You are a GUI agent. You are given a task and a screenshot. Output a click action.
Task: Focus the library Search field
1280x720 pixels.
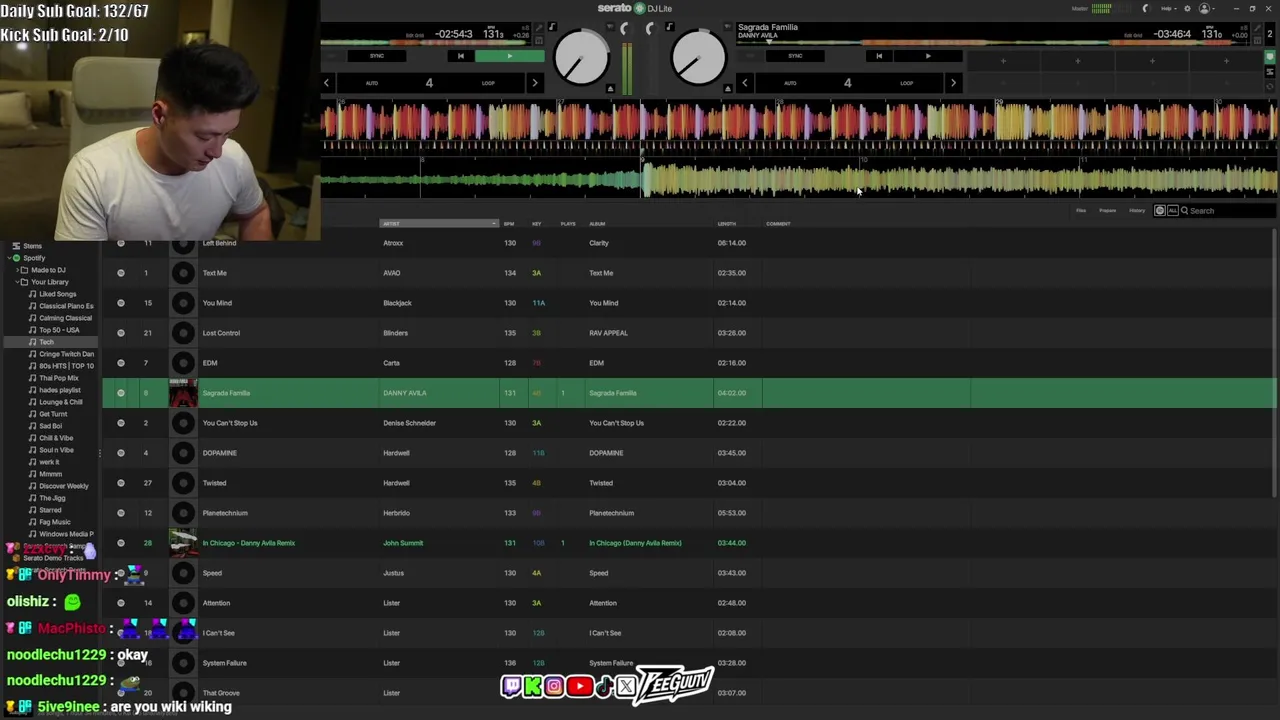coord(1226,211)
